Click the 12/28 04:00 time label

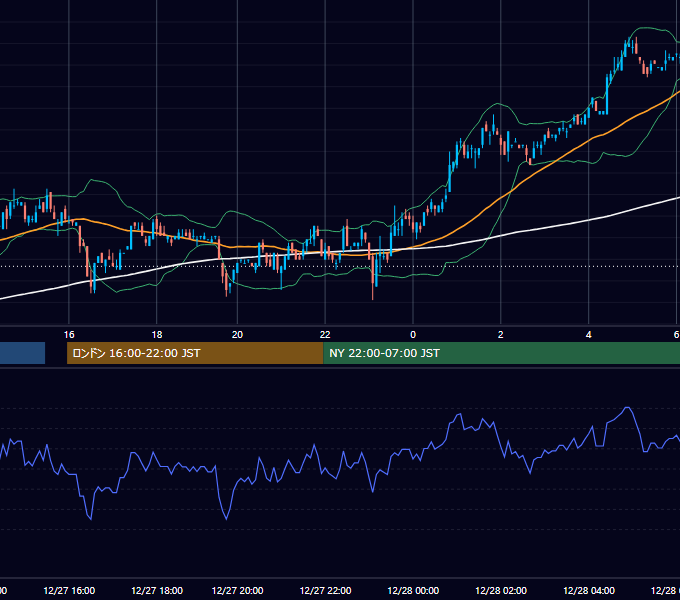pos(589,590)
